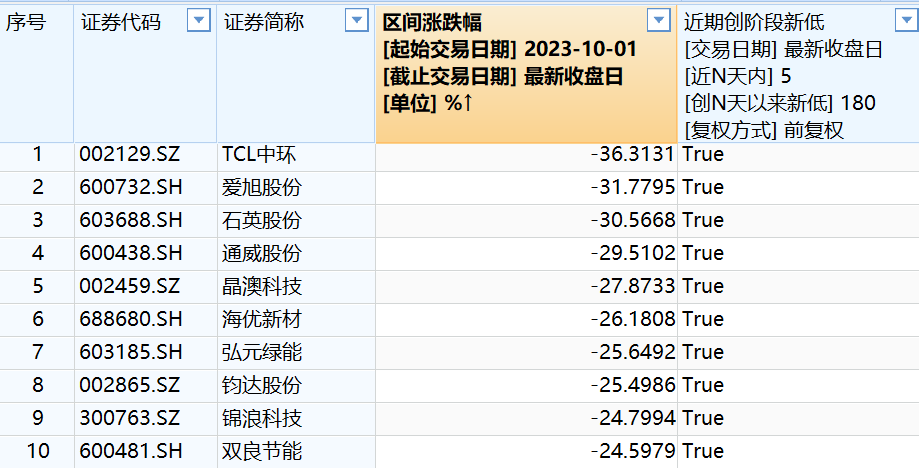Click the 序号 column header

[x=37, y=74]
